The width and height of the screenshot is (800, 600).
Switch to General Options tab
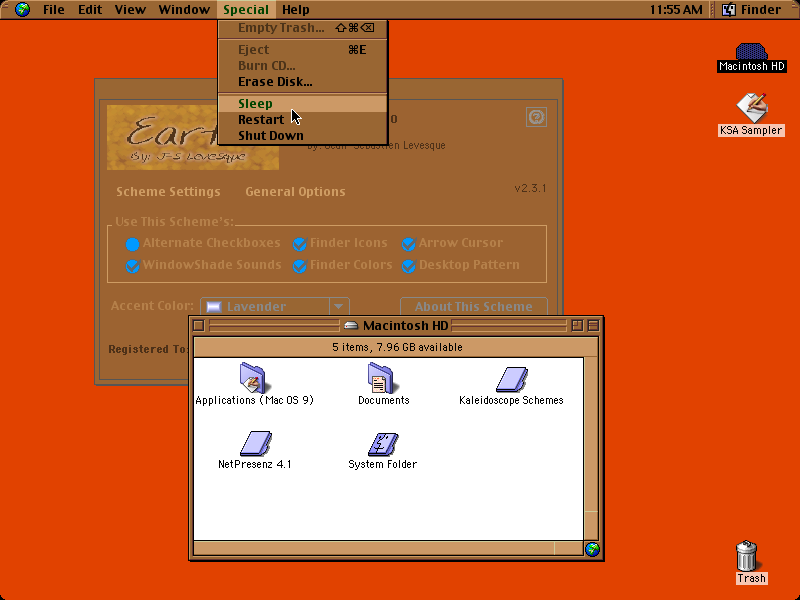coord(295,192)
